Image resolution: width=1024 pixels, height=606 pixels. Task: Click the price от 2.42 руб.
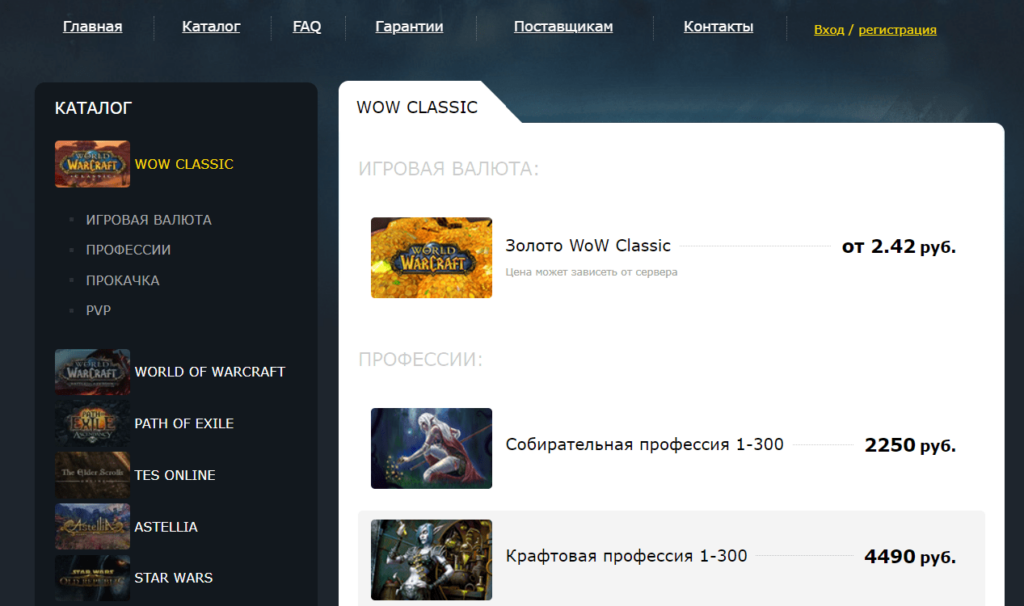(899, 246)
